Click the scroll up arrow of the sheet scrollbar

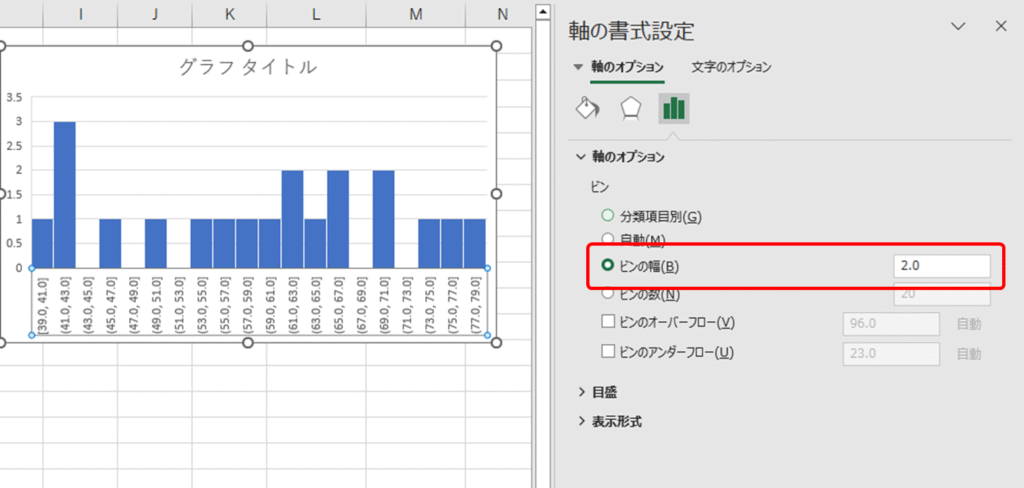543,13
